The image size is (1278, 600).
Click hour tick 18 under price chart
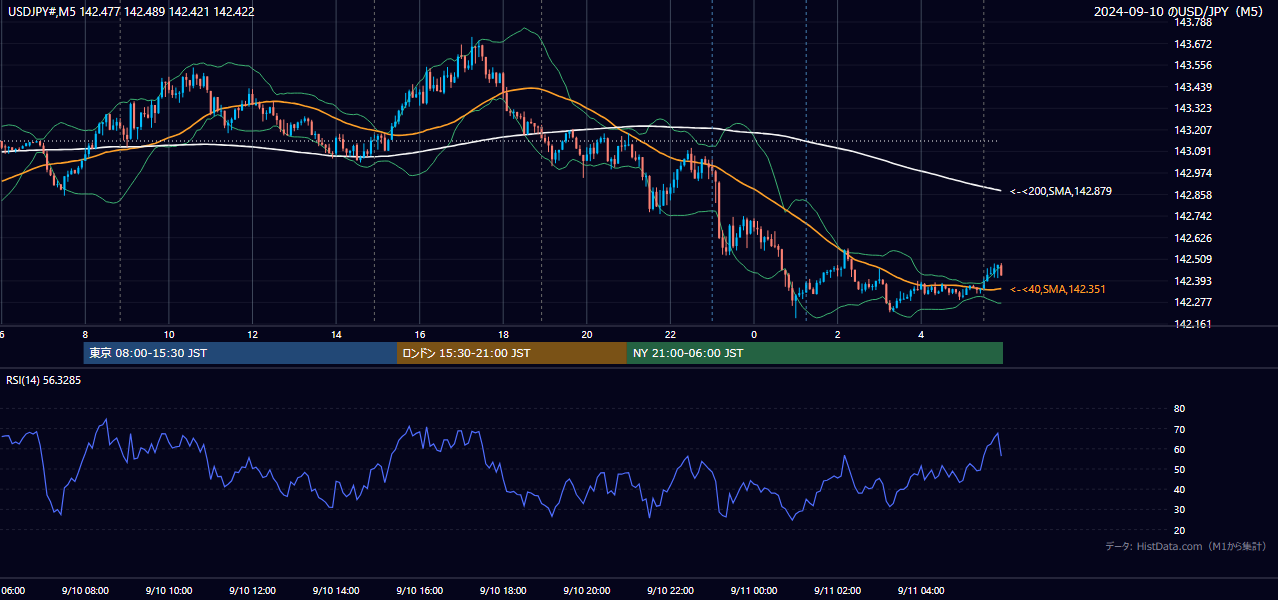[x=503, y=334]
